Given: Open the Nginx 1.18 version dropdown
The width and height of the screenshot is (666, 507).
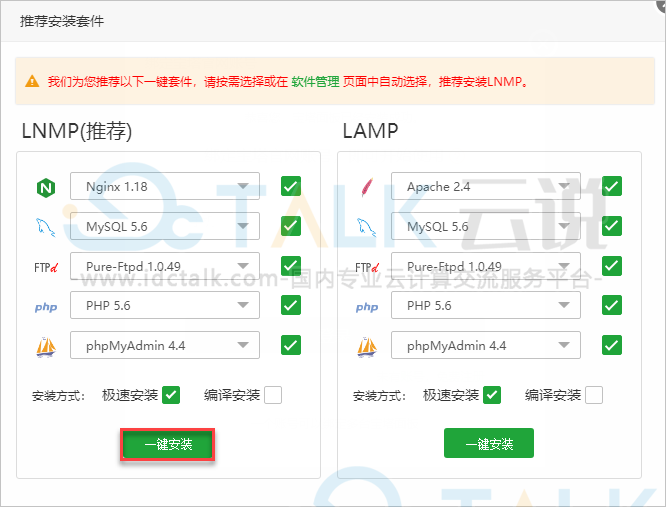Looking at the screenshot, I should point(165,186).
